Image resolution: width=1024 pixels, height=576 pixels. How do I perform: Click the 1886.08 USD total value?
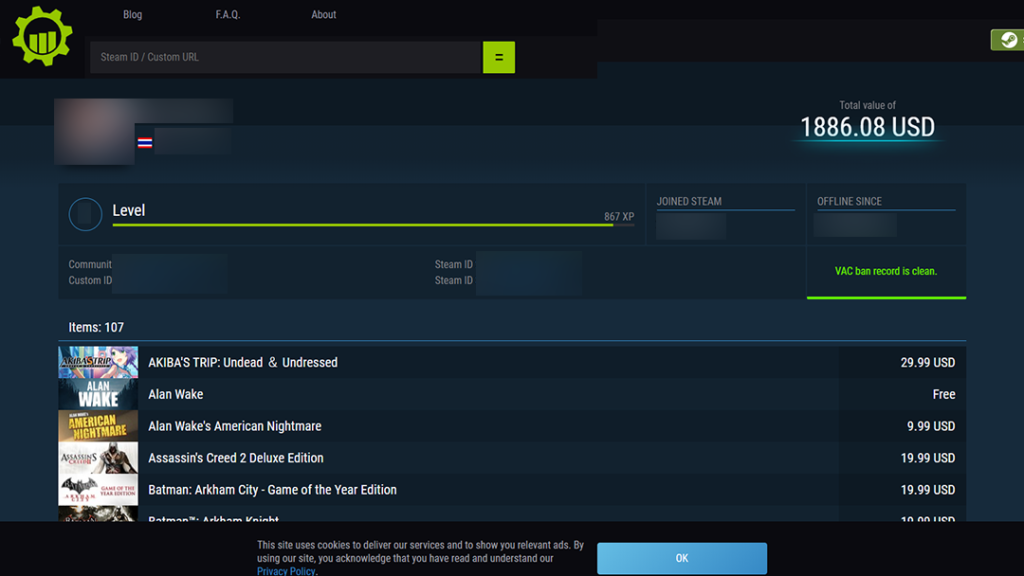click(867, 127)
